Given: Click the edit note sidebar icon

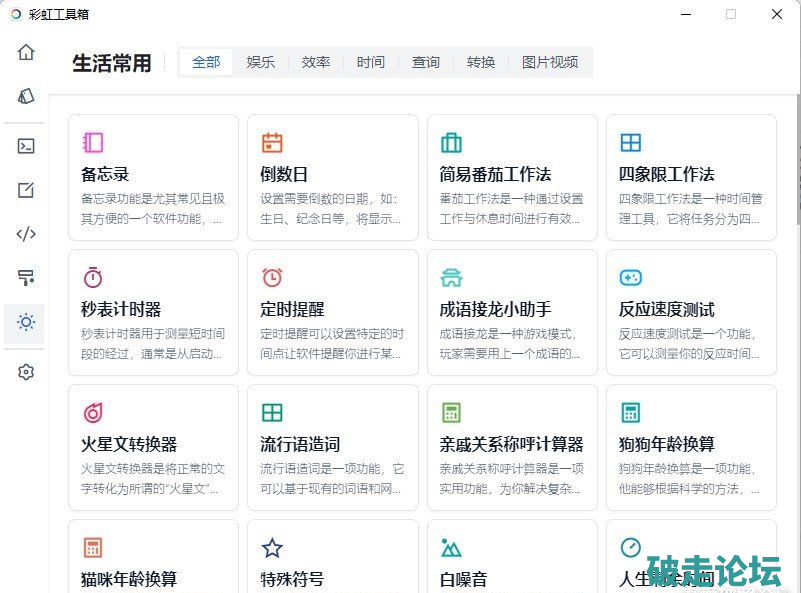Looking at the screenshot, I should point(26,190).
